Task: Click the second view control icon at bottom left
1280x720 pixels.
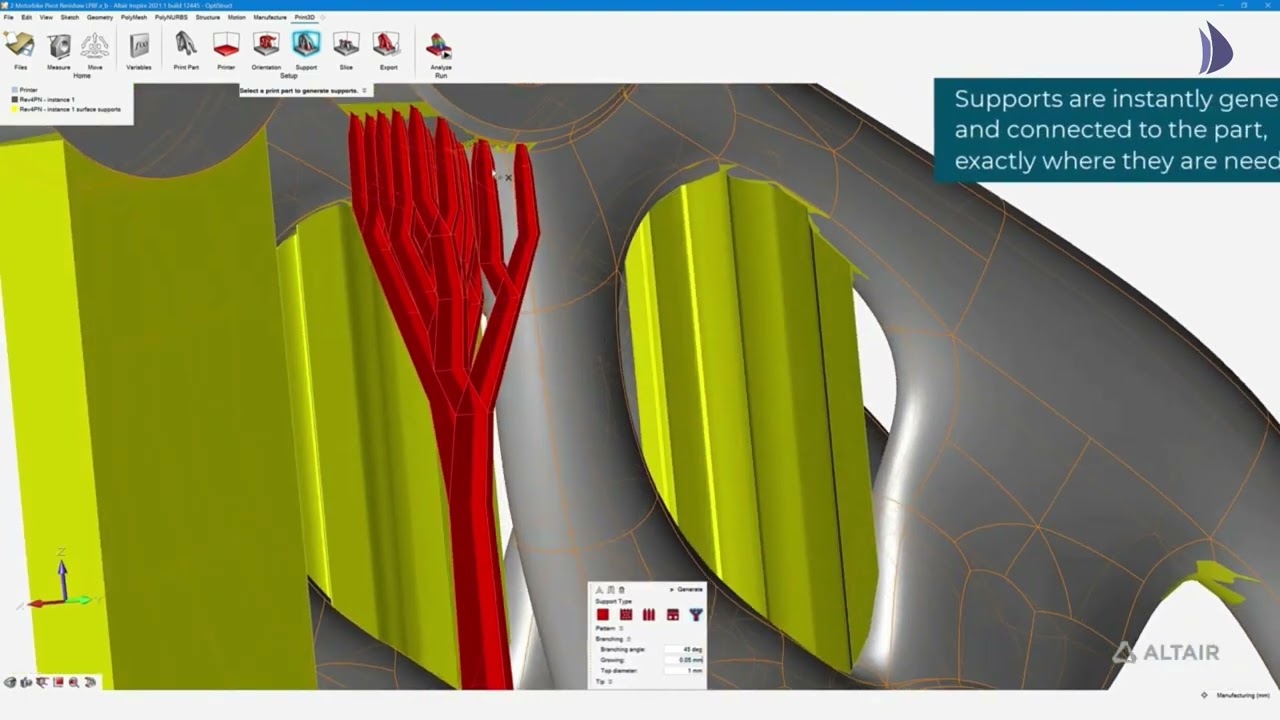Action: click(x=26, y=682)
